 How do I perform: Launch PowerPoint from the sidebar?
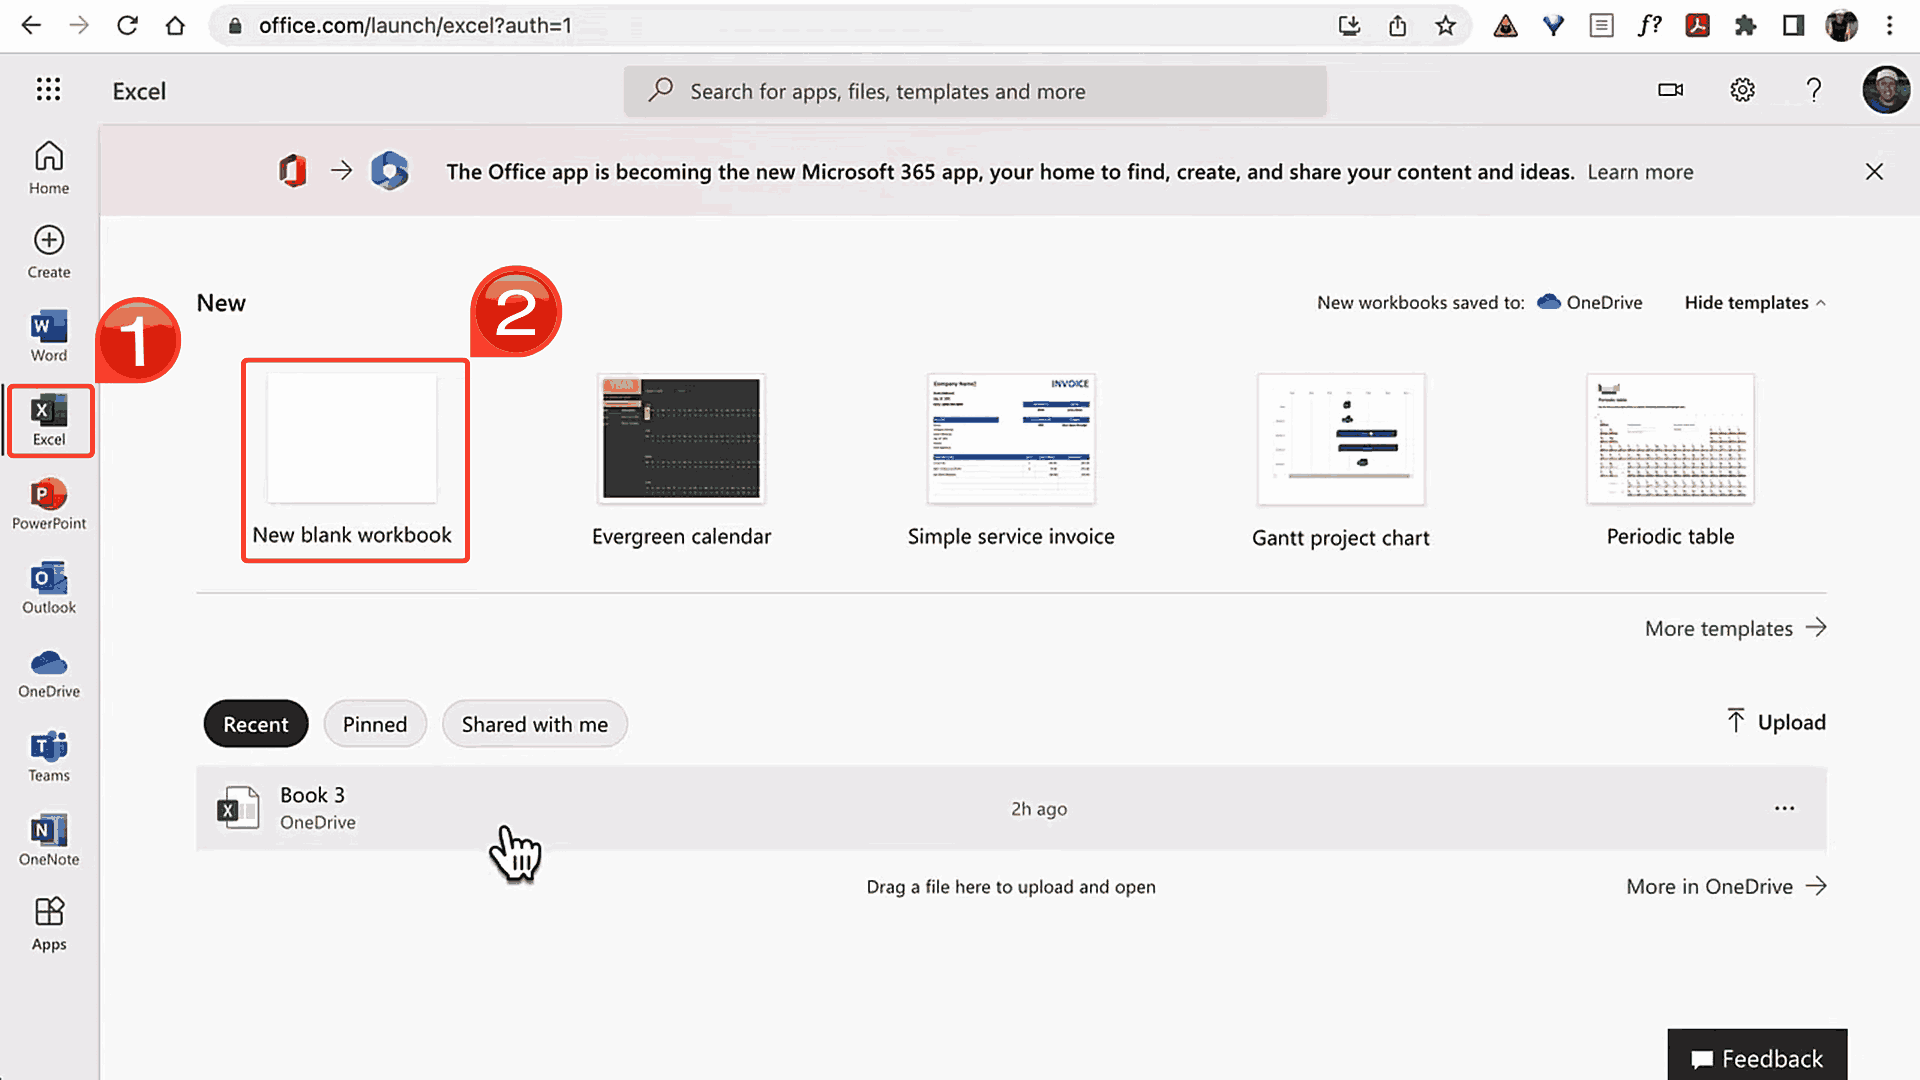tap(49, 504)
